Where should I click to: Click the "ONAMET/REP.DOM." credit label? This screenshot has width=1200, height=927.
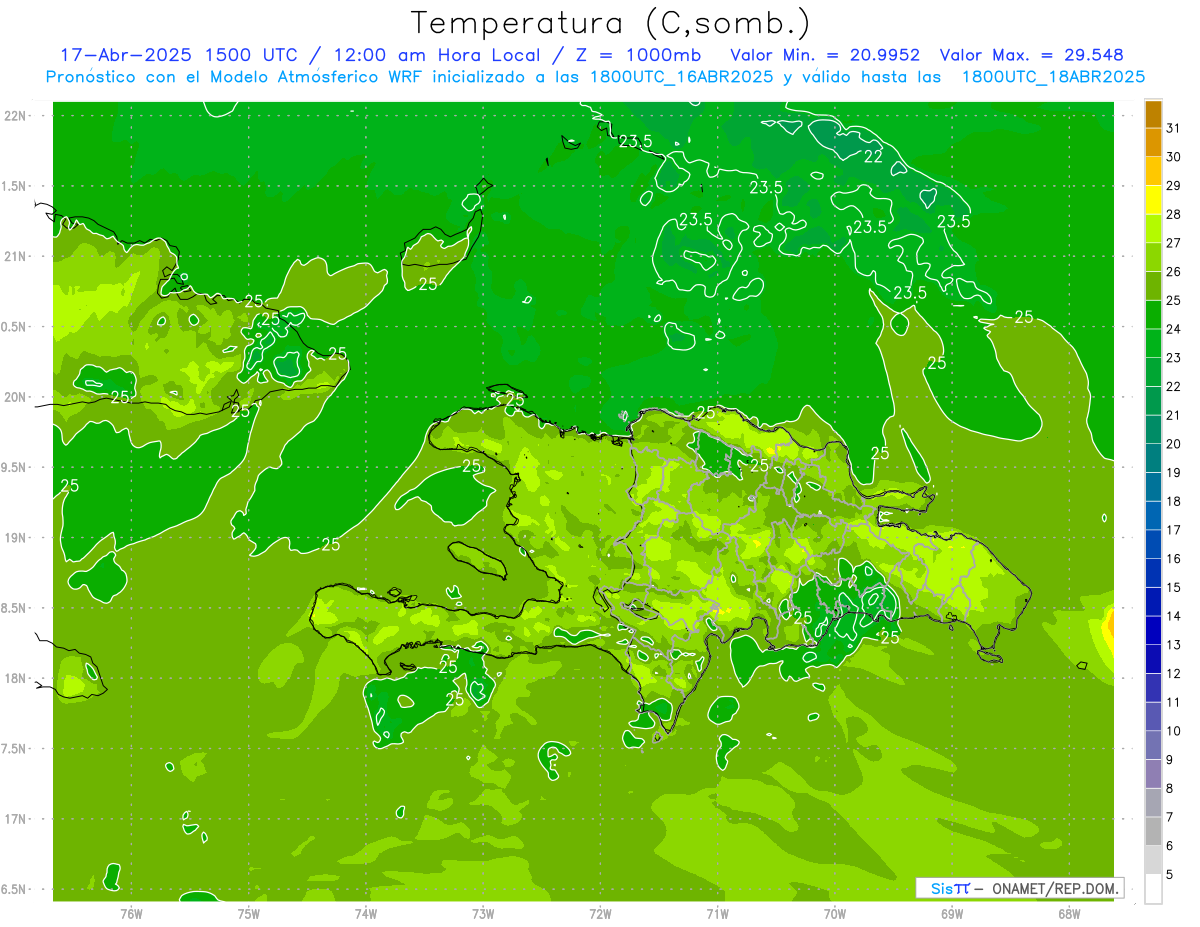click(x=1053, y=888)
